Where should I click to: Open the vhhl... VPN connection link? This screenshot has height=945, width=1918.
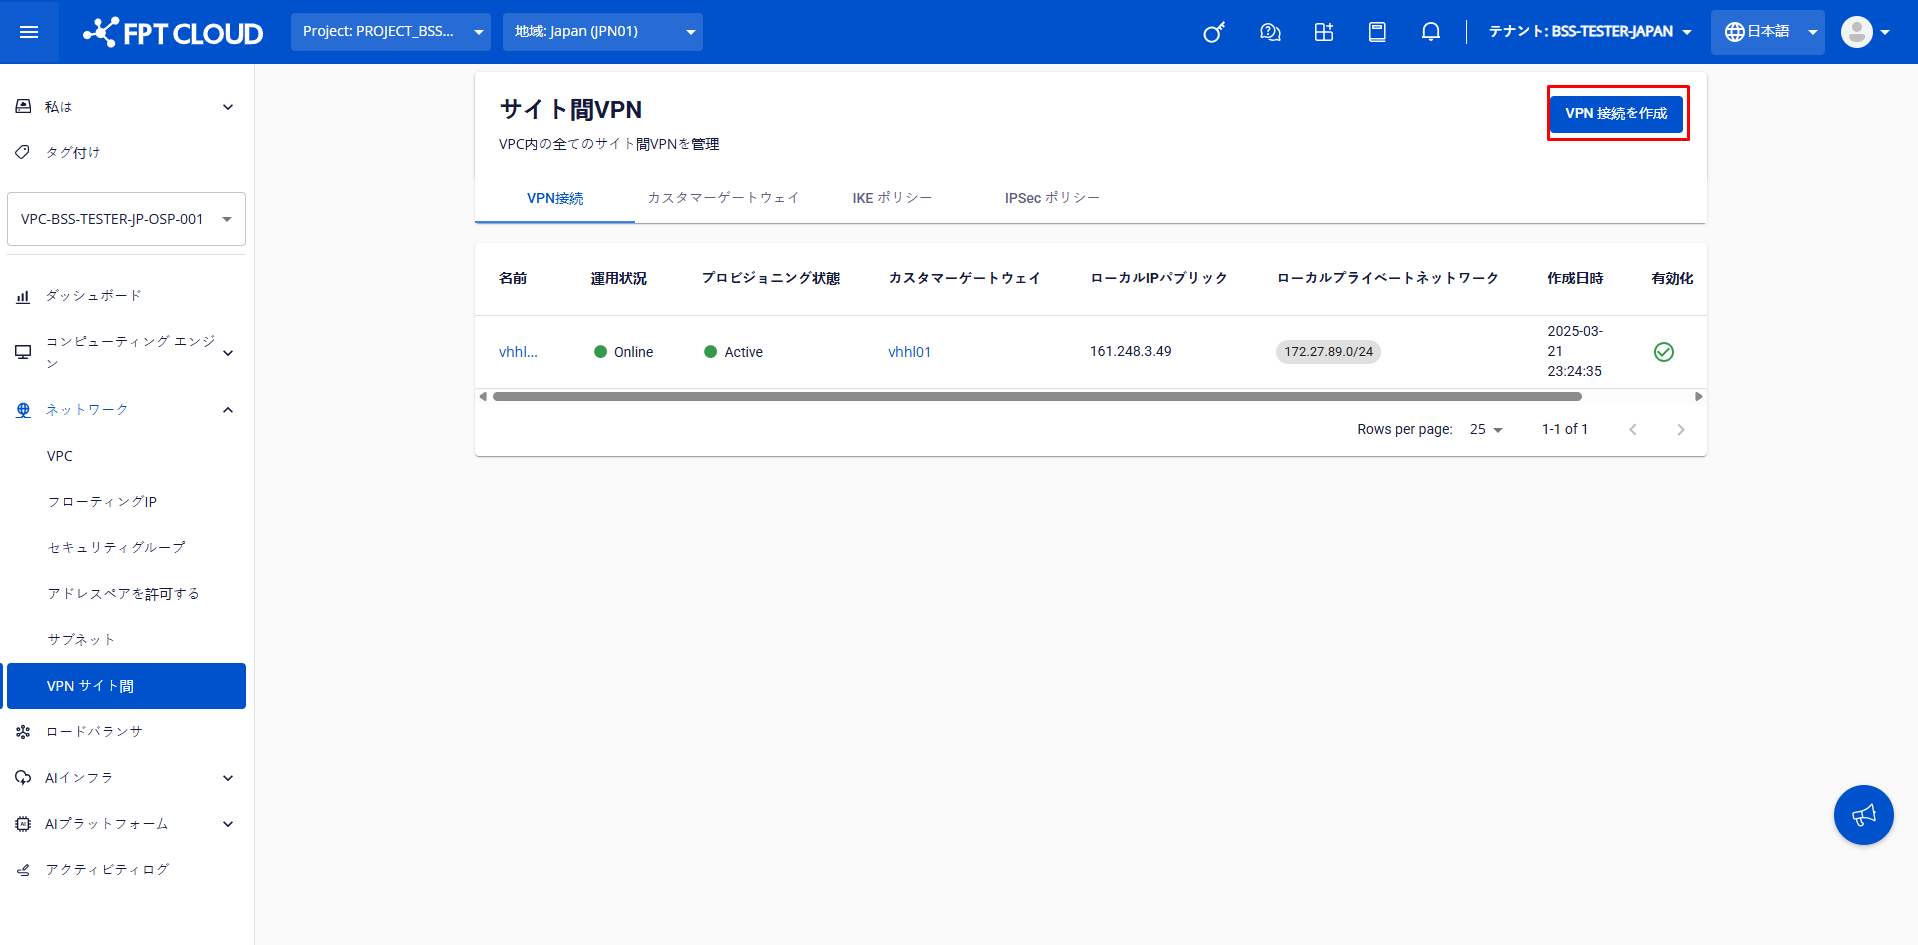pyautogui.click(x=518, y=352)
